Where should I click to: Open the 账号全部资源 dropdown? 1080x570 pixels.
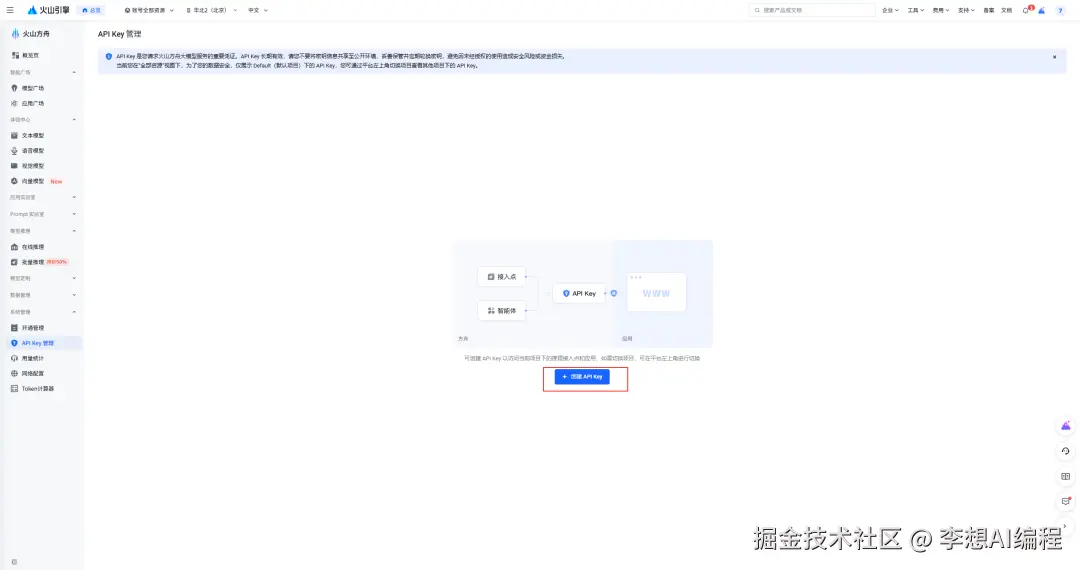coord(149,10)
